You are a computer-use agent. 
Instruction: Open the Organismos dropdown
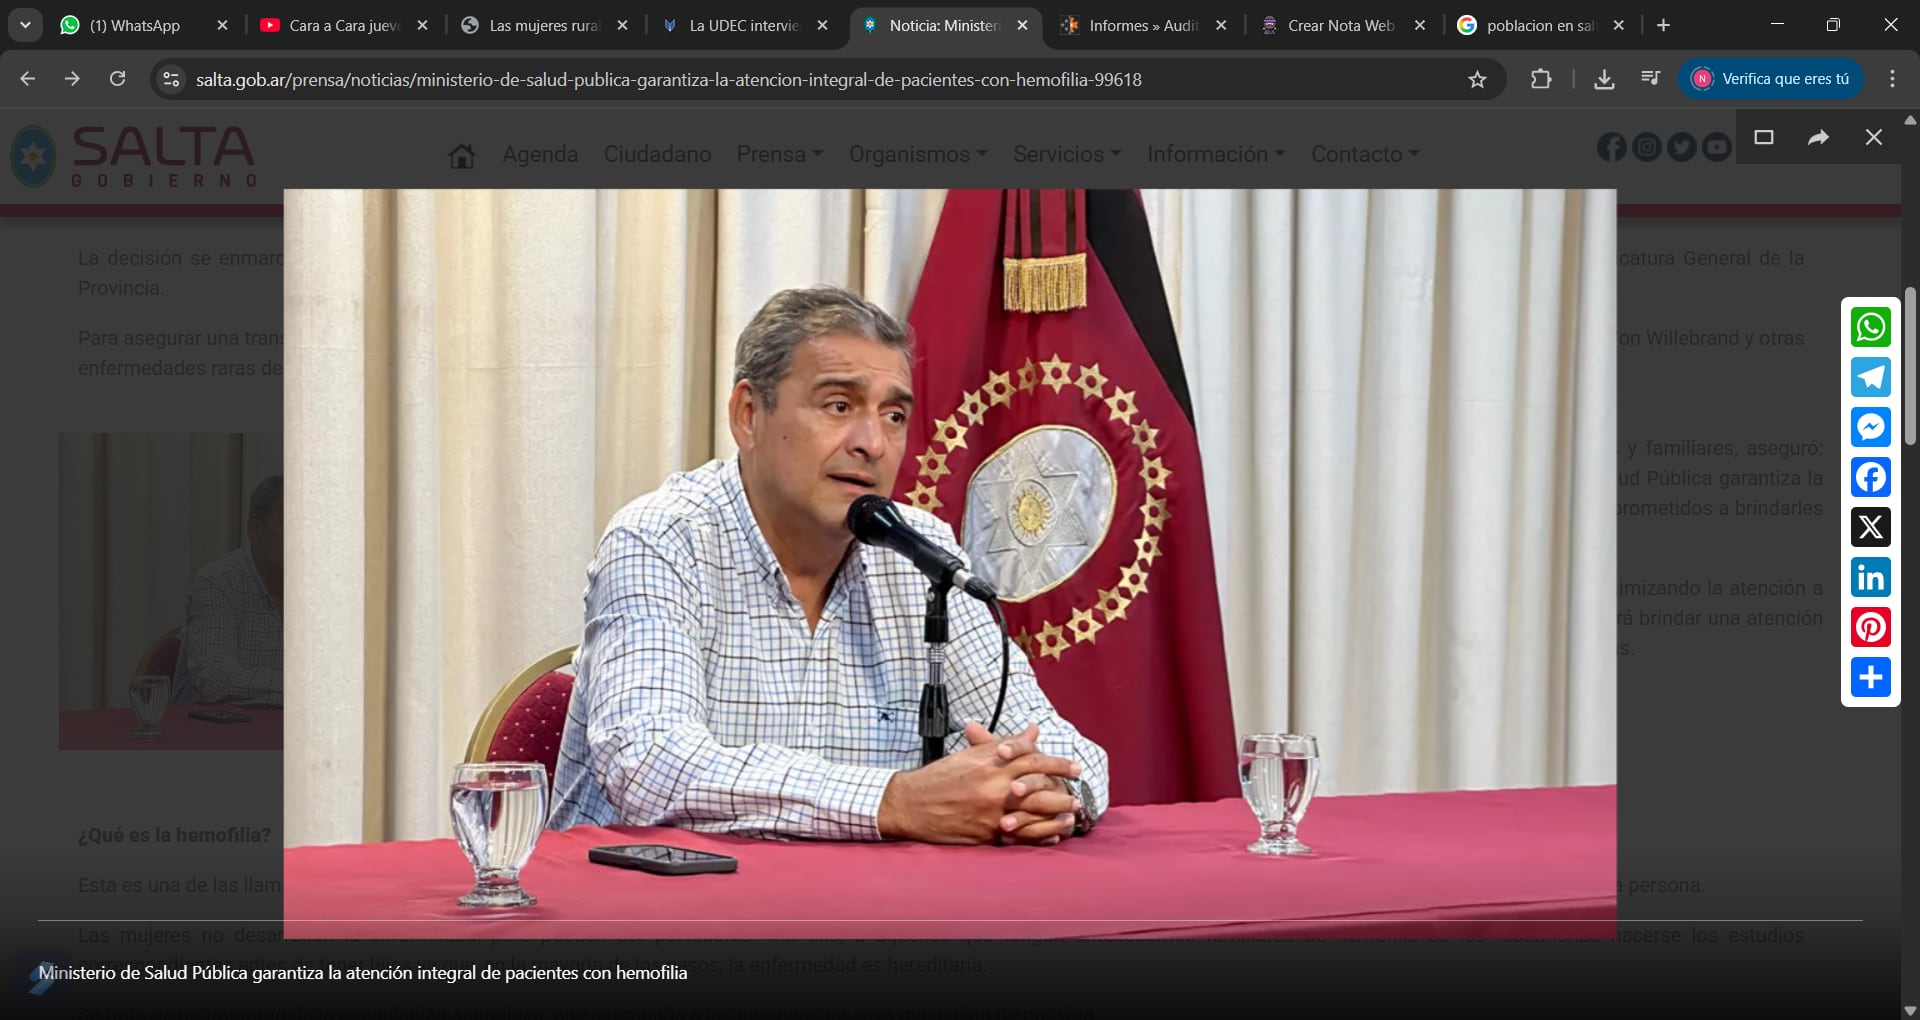[917, 154]
